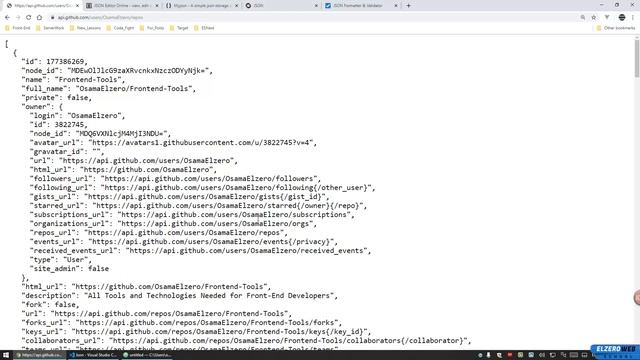Go back using the browser back arrow
640x360 pixels.
7,18
